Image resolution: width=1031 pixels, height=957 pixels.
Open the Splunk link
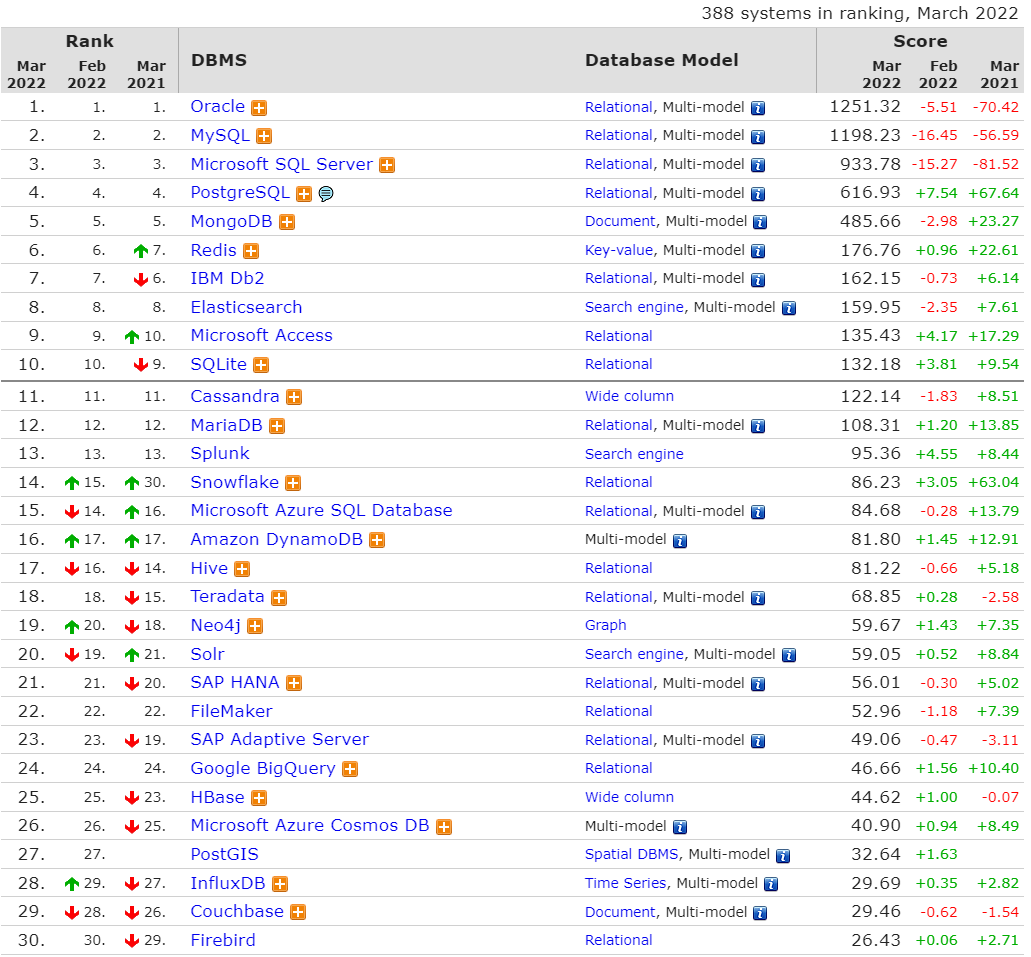click(220, 454)
